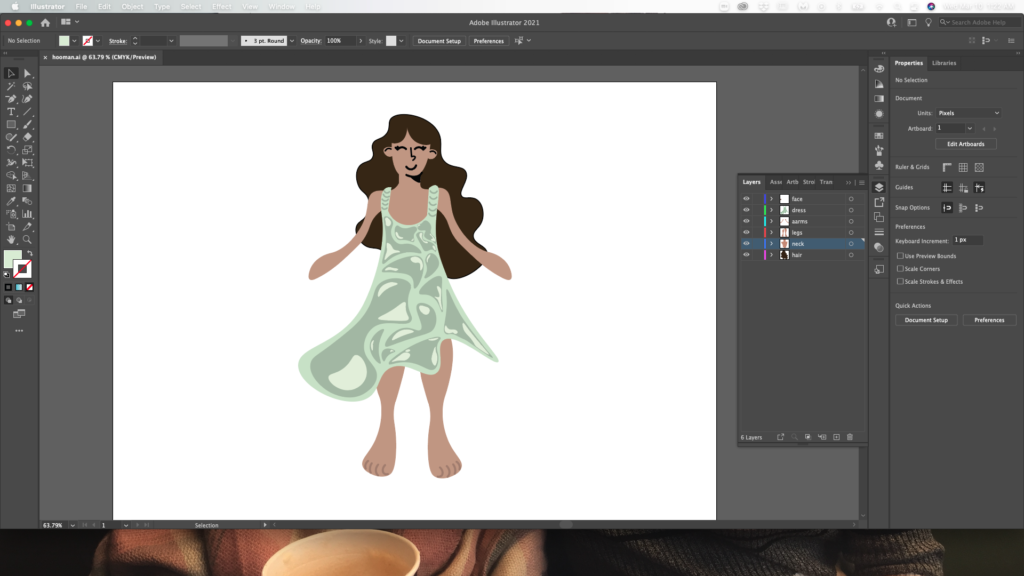
Task: Hide the dress layer using eye icon
Action: tap(746, 210)
